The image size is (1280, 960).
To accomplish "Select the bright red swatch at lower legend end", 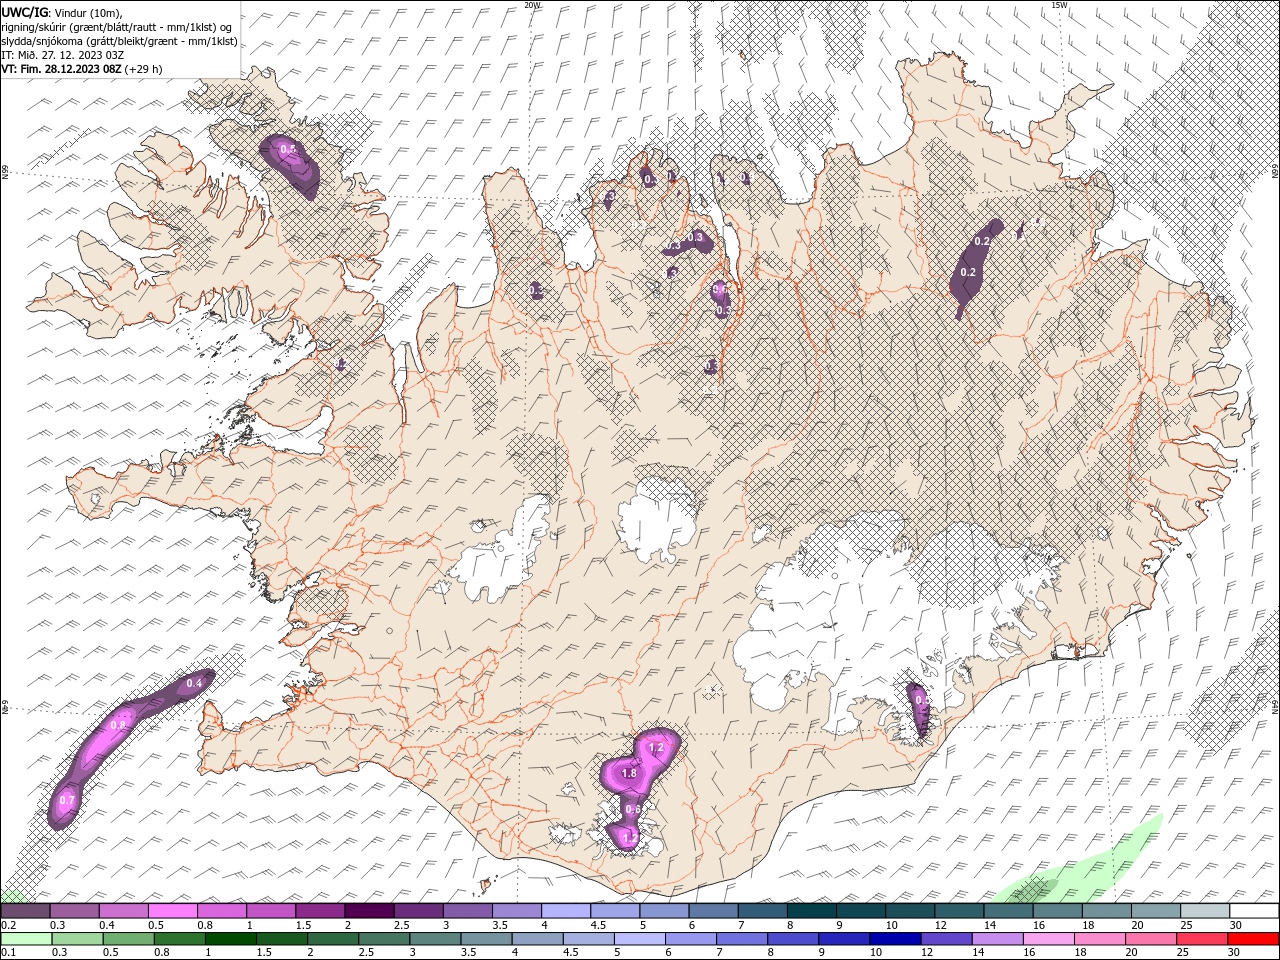I will (1254, 939).
